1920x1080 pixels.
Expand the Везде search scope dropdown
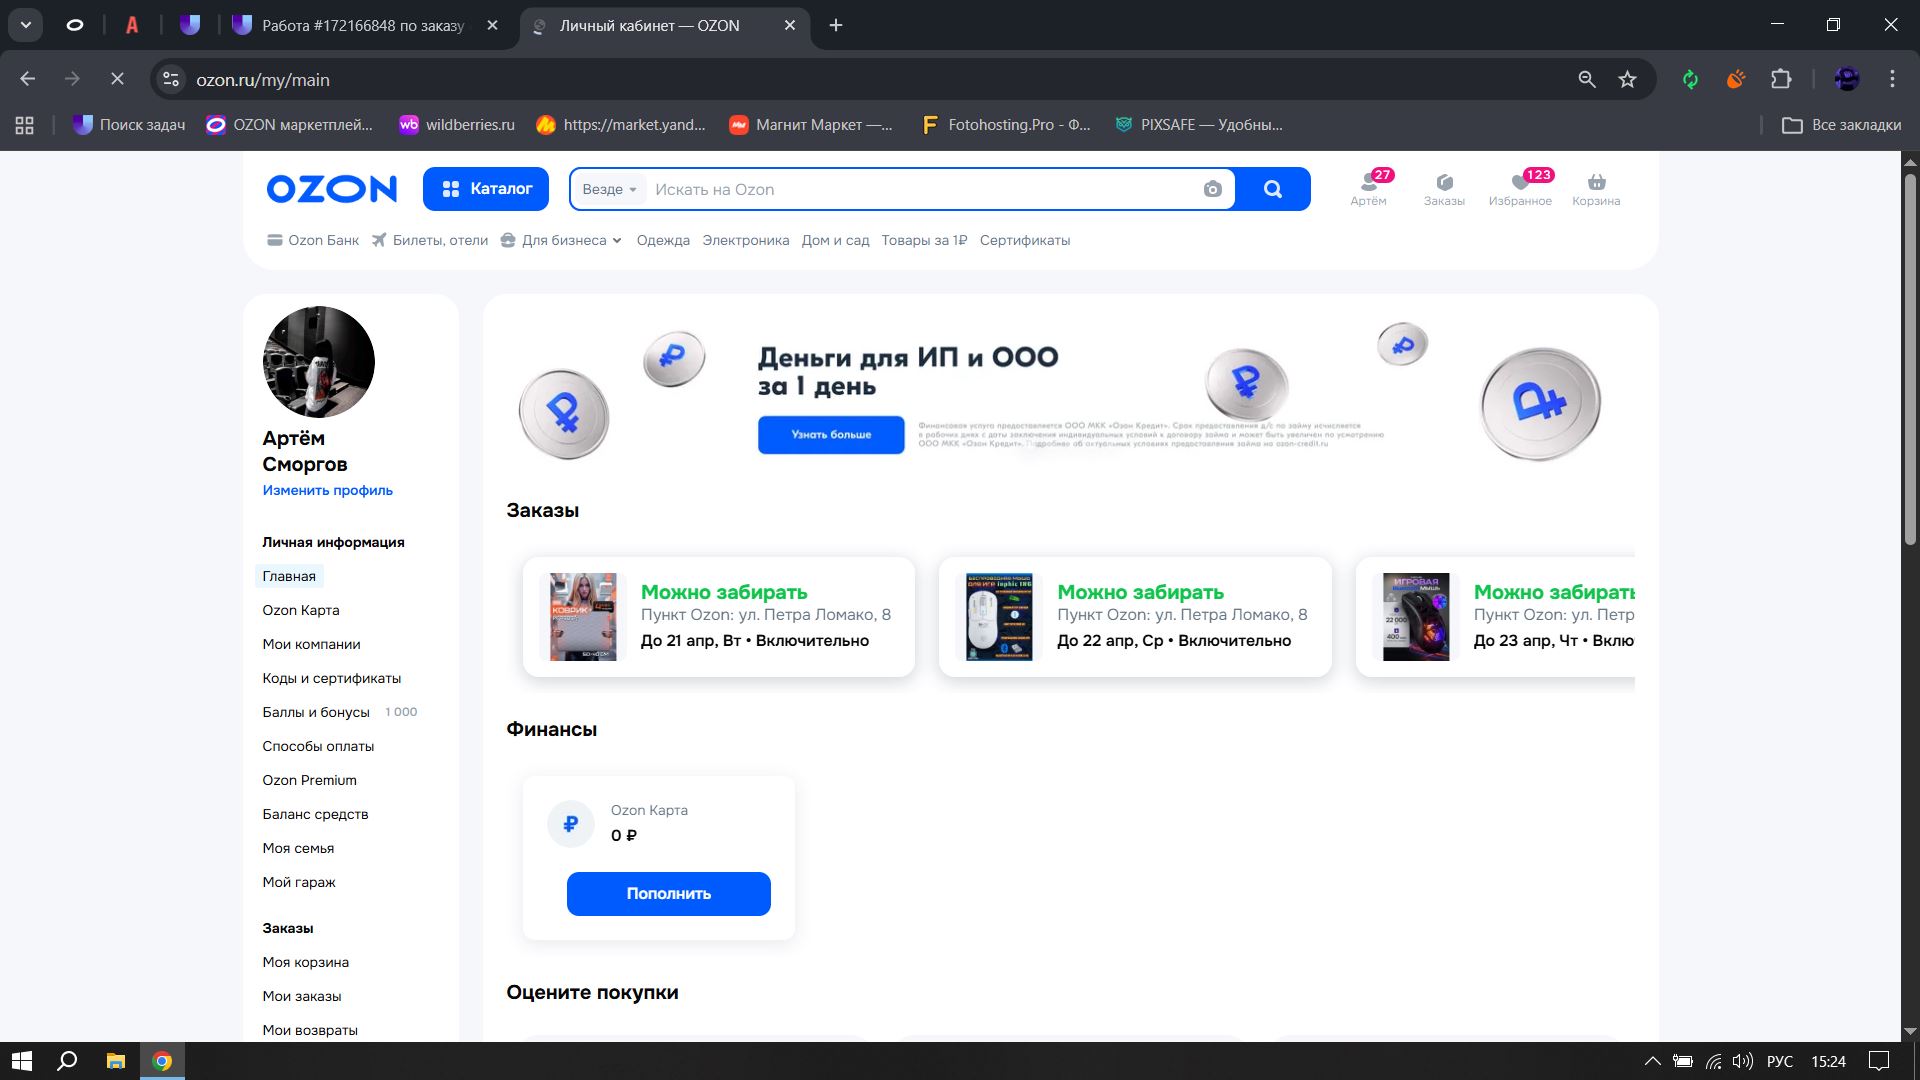609,190
